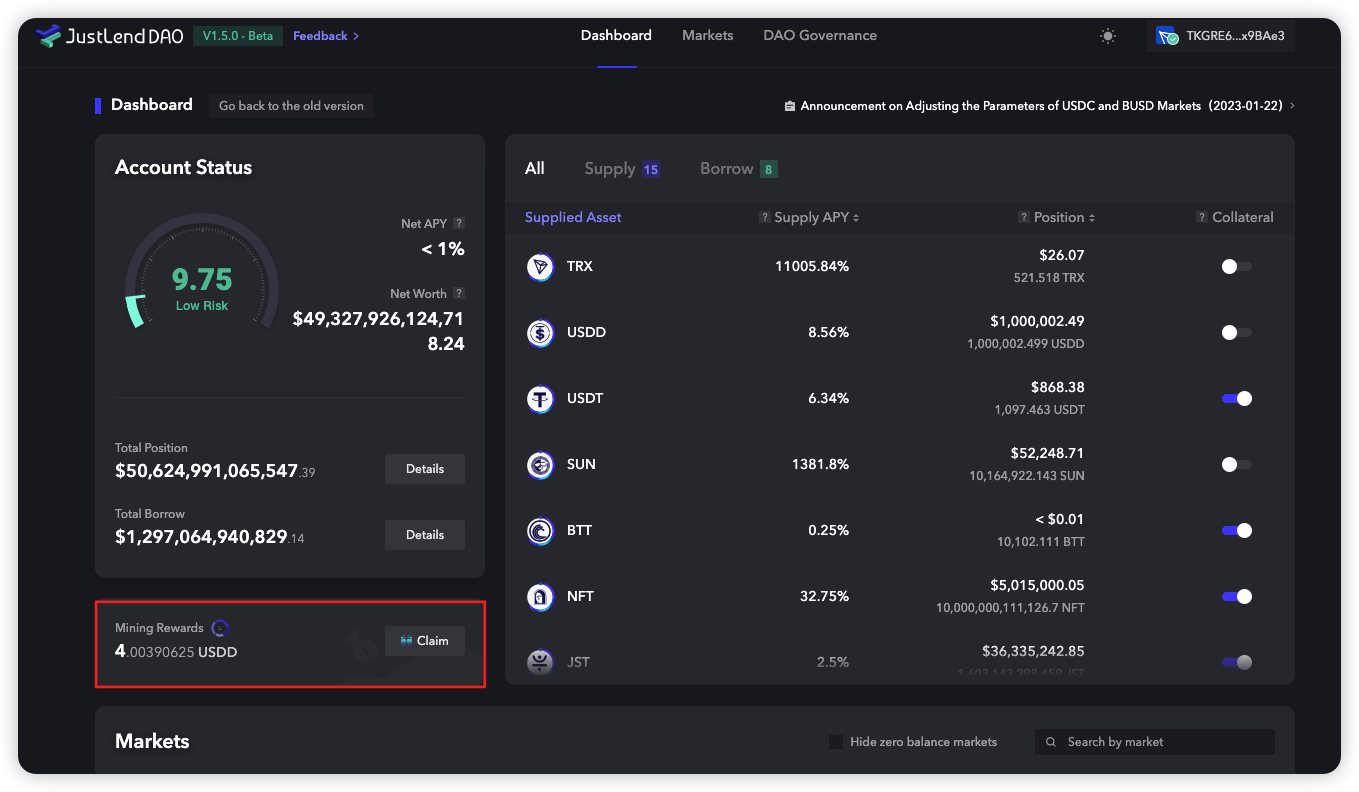Click the SUN supply APY 1381.8%

coord(820,465)
